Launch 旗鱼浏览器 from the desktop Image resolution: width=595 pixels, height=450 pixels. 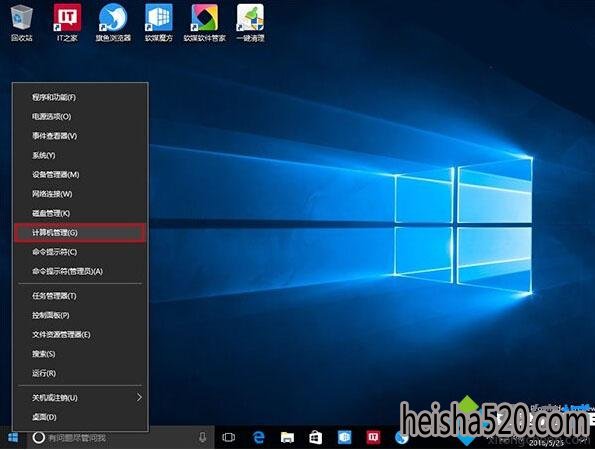113,22
